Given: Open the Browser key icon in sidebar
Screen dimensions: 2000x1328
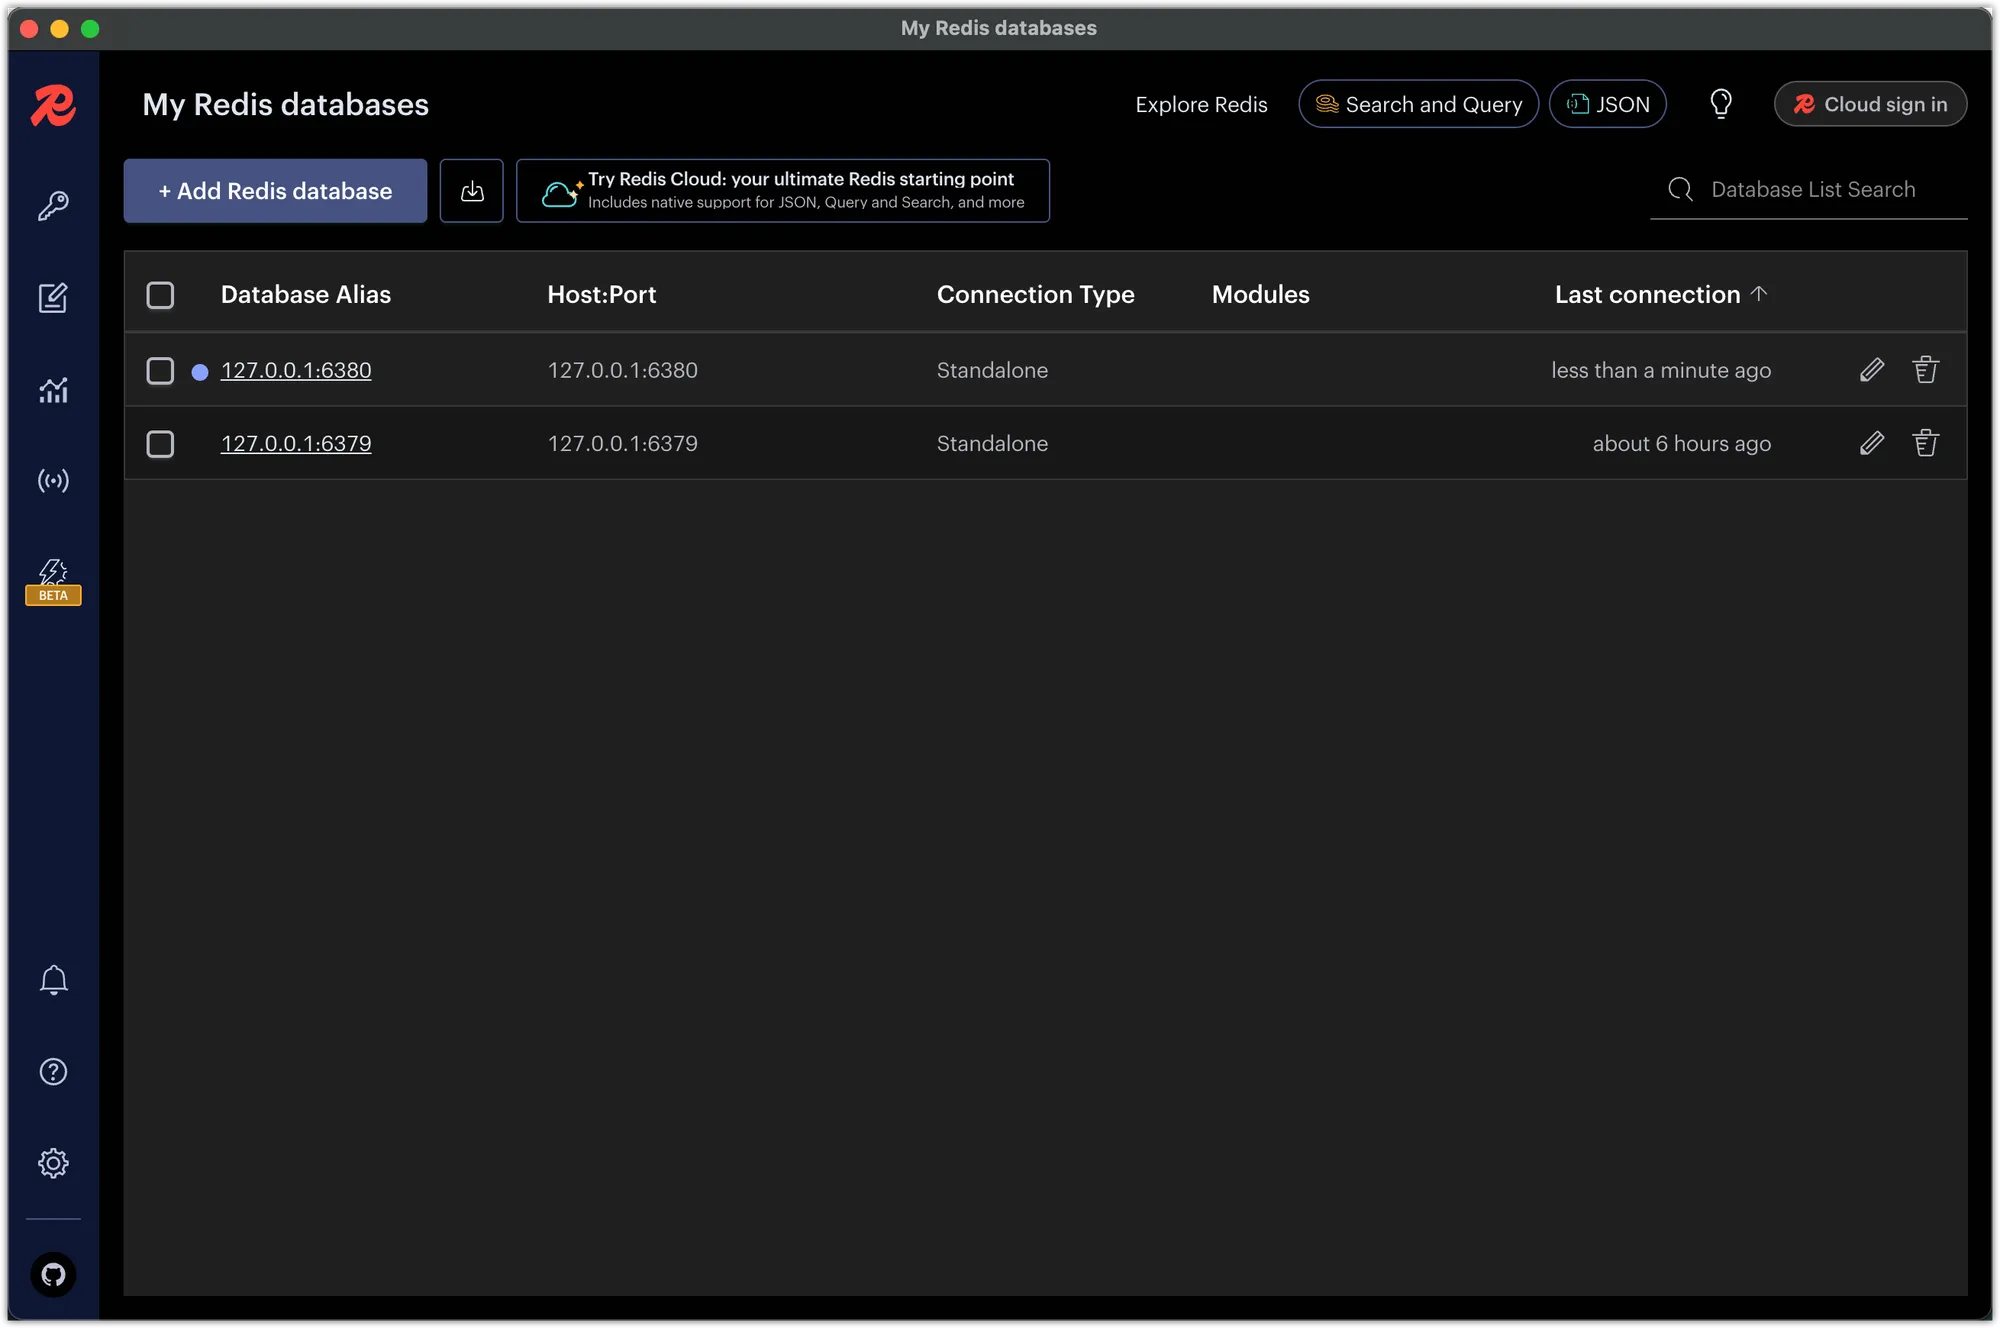Looking at the screenshot, I should pos(53,206).
